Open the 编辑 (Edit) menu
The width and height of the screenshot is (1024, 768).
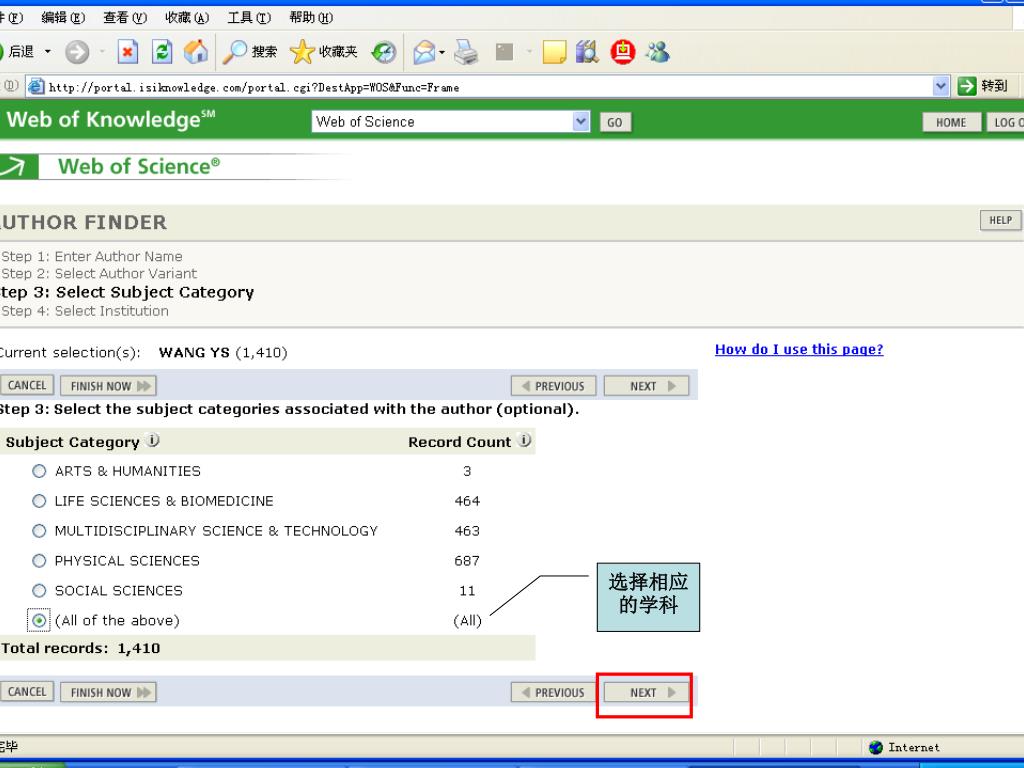[x=63, y=18]
